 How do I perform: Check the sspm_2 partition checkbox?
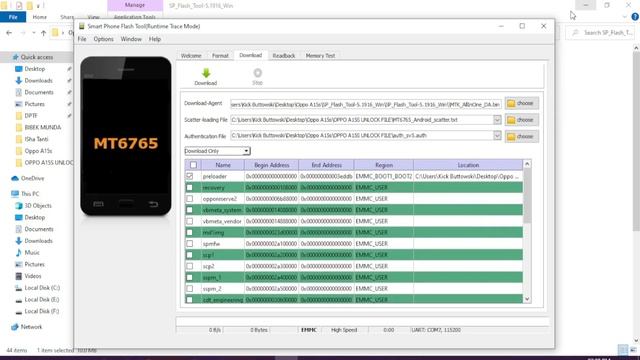point(189,289)
